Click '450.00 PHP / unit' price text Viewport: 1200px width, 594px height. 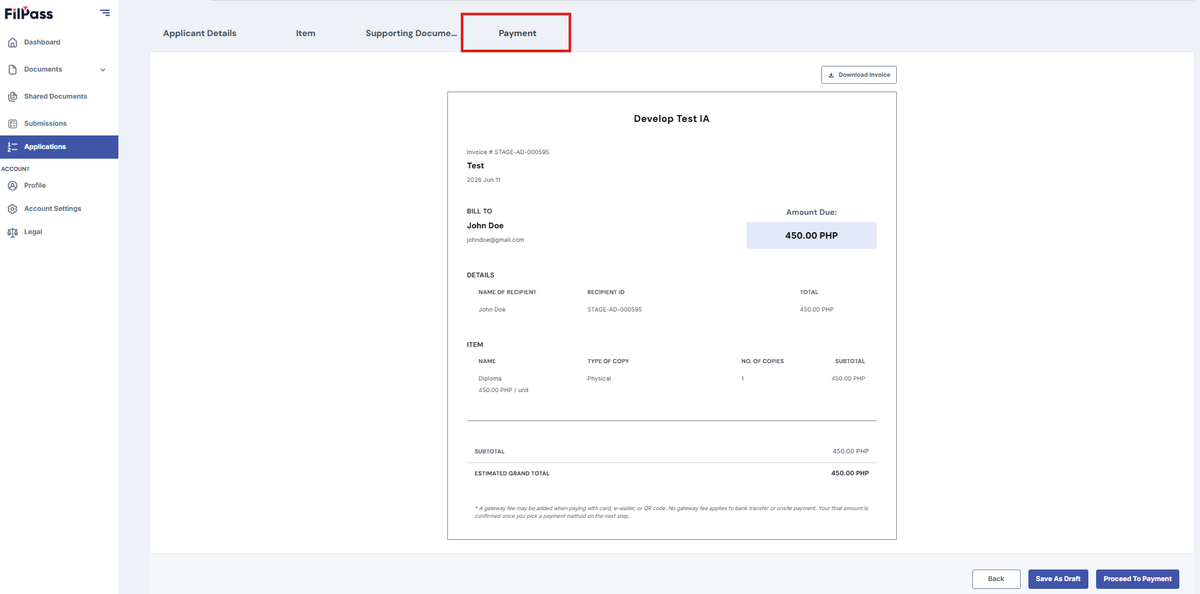[504, 390]
